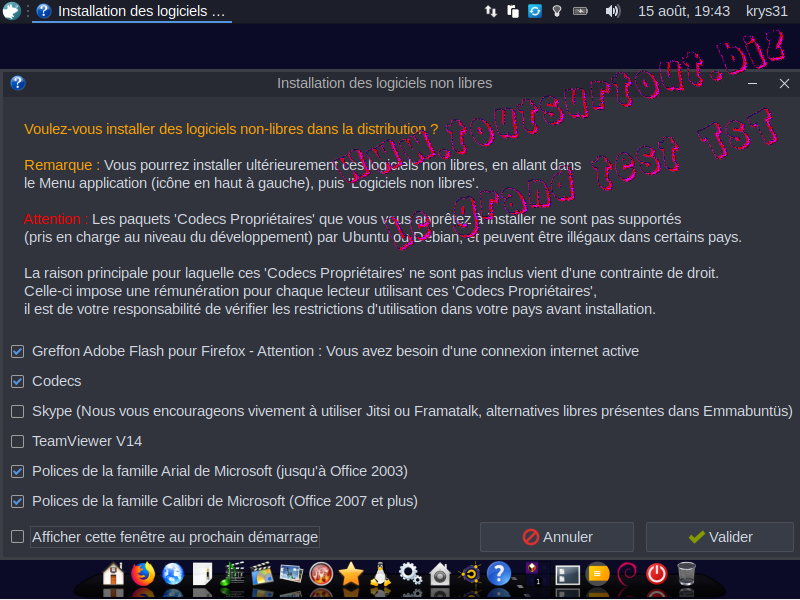This screenshot has height=600, width=800.
Task: Check 'Afficher cette fenêtre au prochain démarrage'
Action: pyautogui.click(x=18, y=537)
